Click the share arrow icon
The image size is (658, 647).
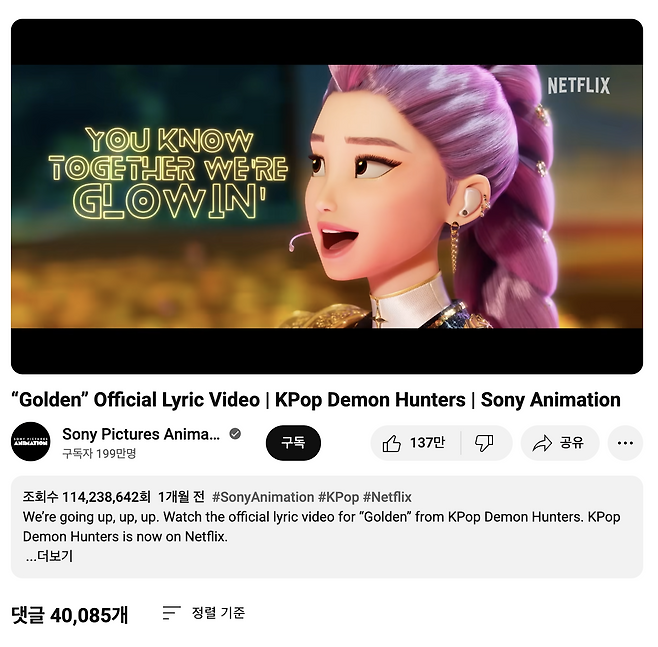(x=542, y=443)
